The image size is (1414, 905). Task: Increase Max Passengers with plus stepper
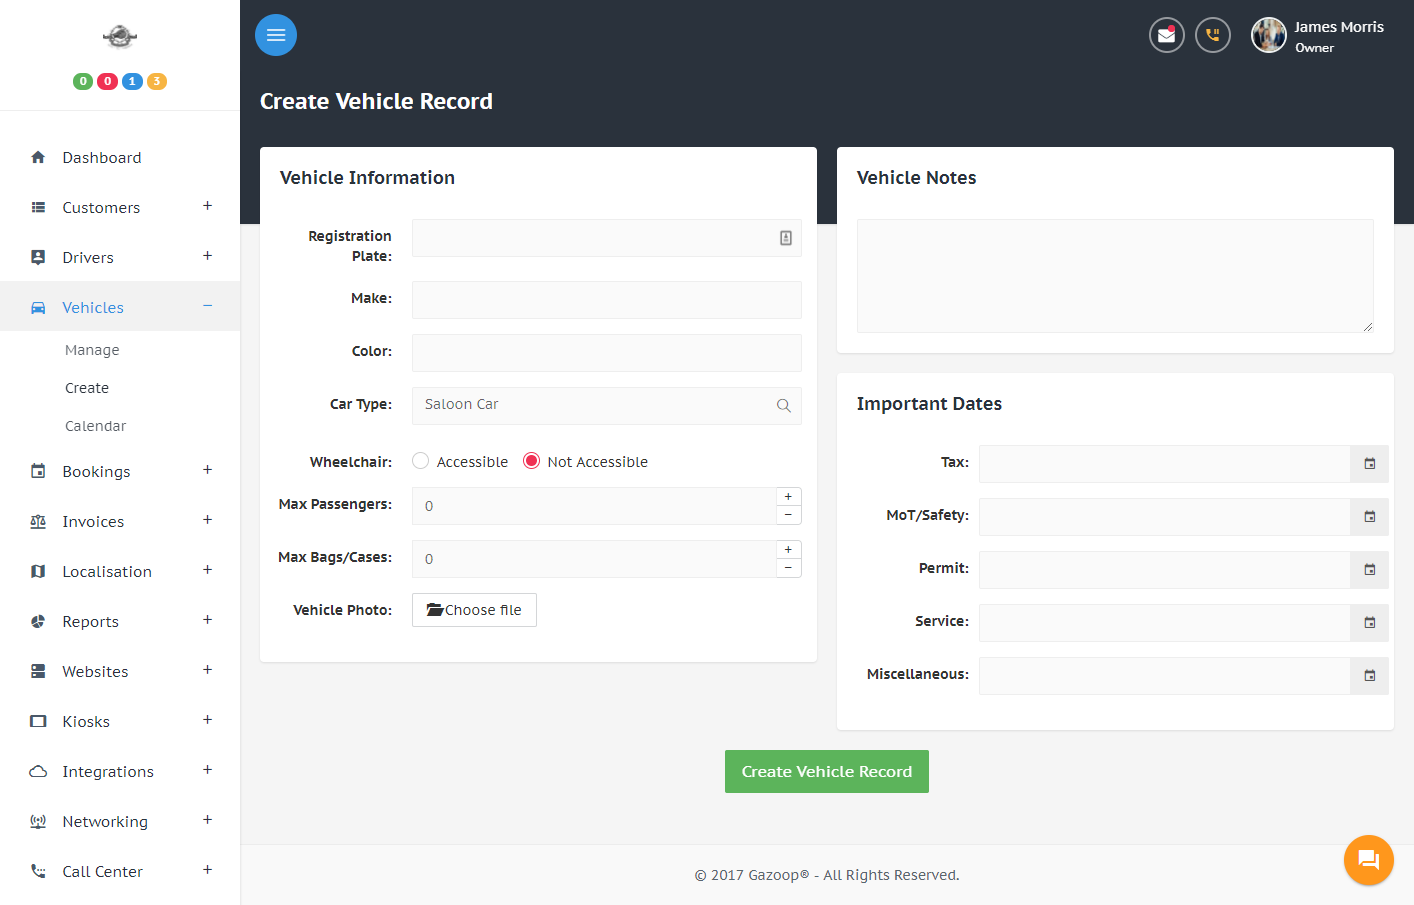788,497
